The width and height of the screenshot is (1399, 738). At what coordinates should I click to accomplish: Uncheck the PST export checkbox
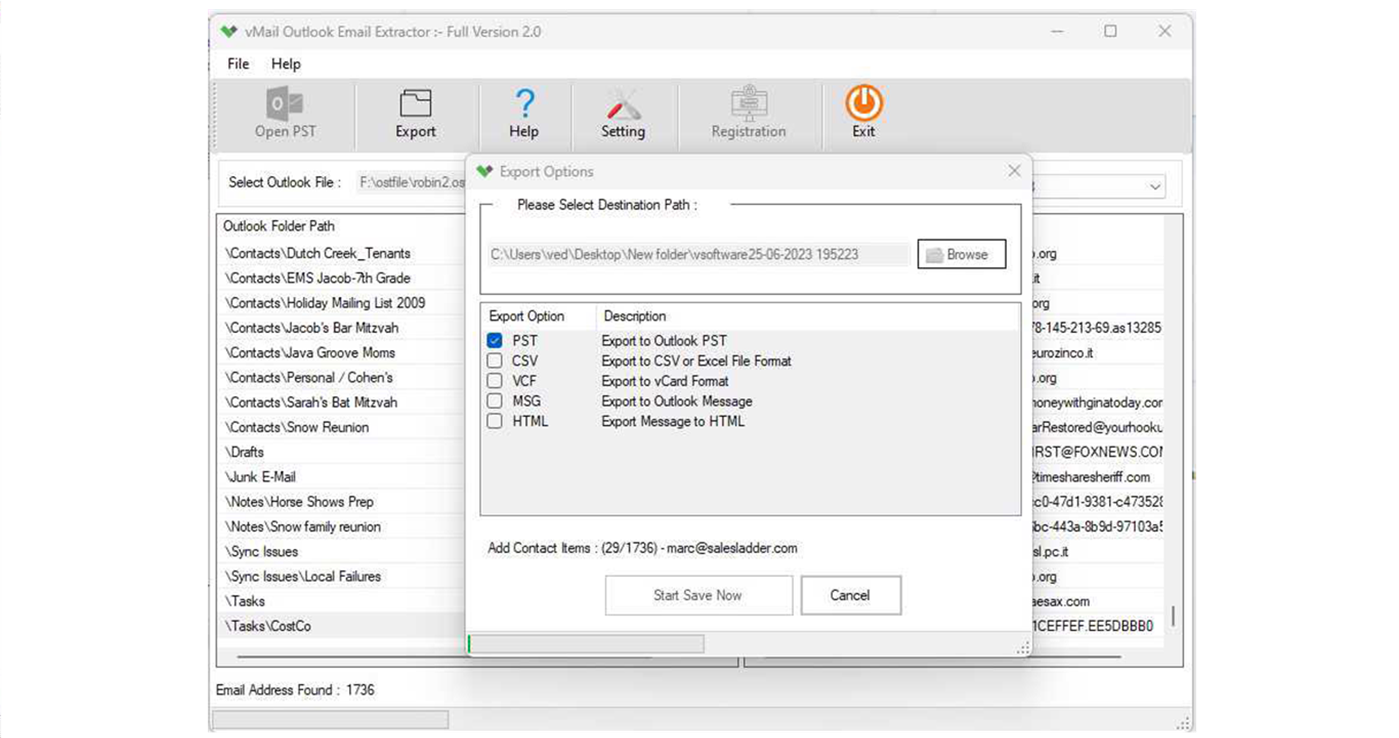(x=495, y=341)
